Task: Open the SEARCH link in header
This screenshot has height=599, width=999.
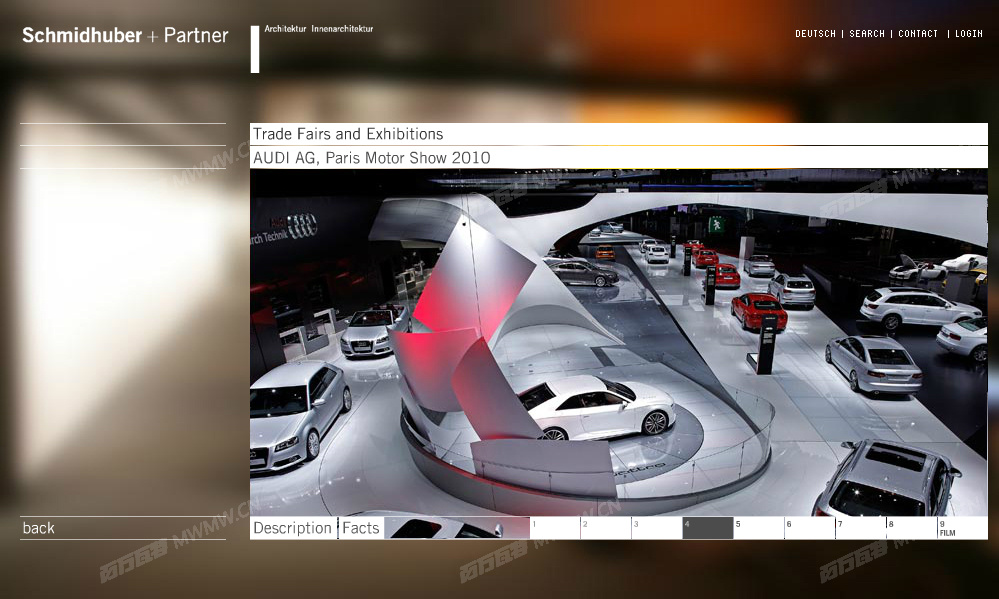Action: tap(866, 34)
